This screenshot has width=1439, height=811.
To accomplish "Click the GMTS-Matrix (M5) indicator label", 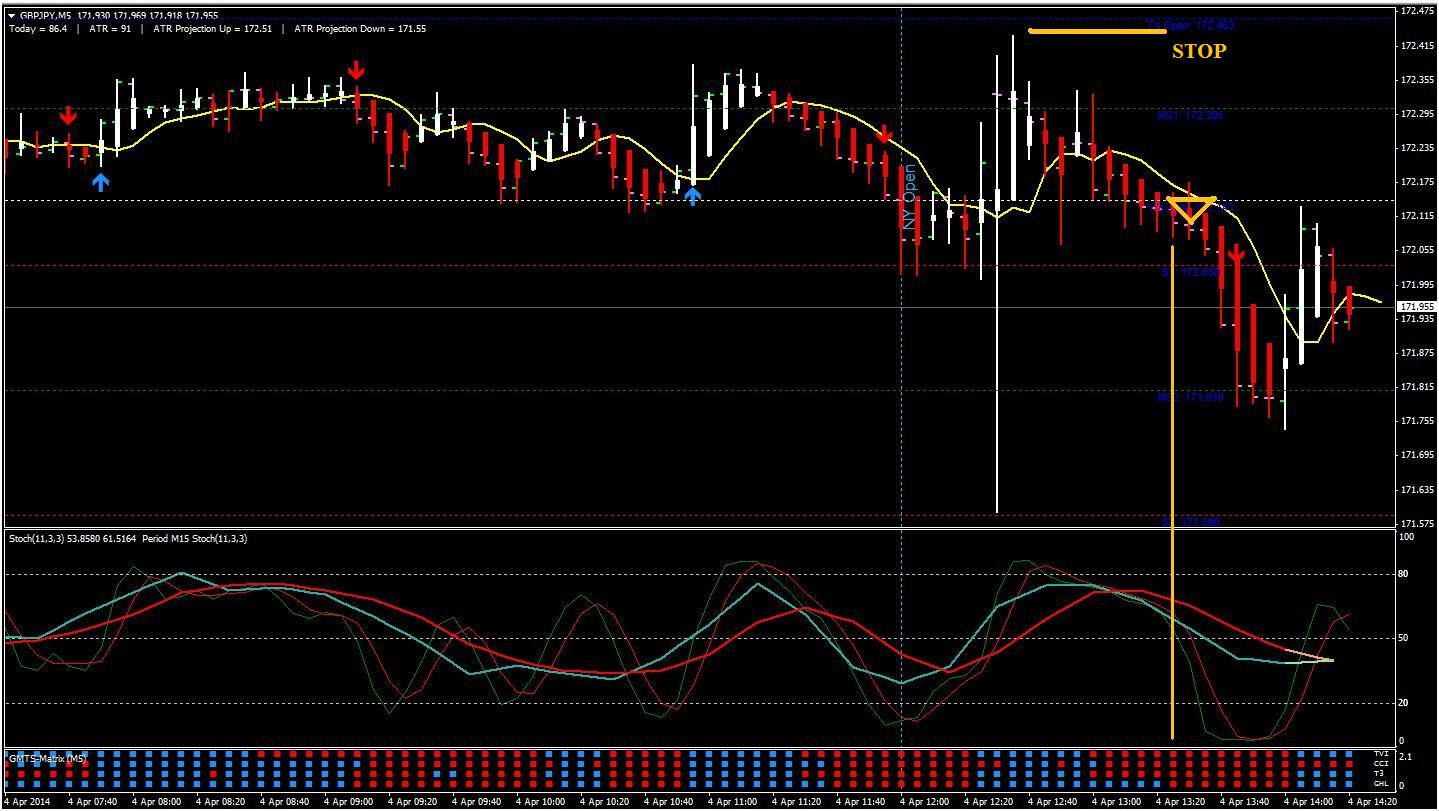I will point(48,759).
